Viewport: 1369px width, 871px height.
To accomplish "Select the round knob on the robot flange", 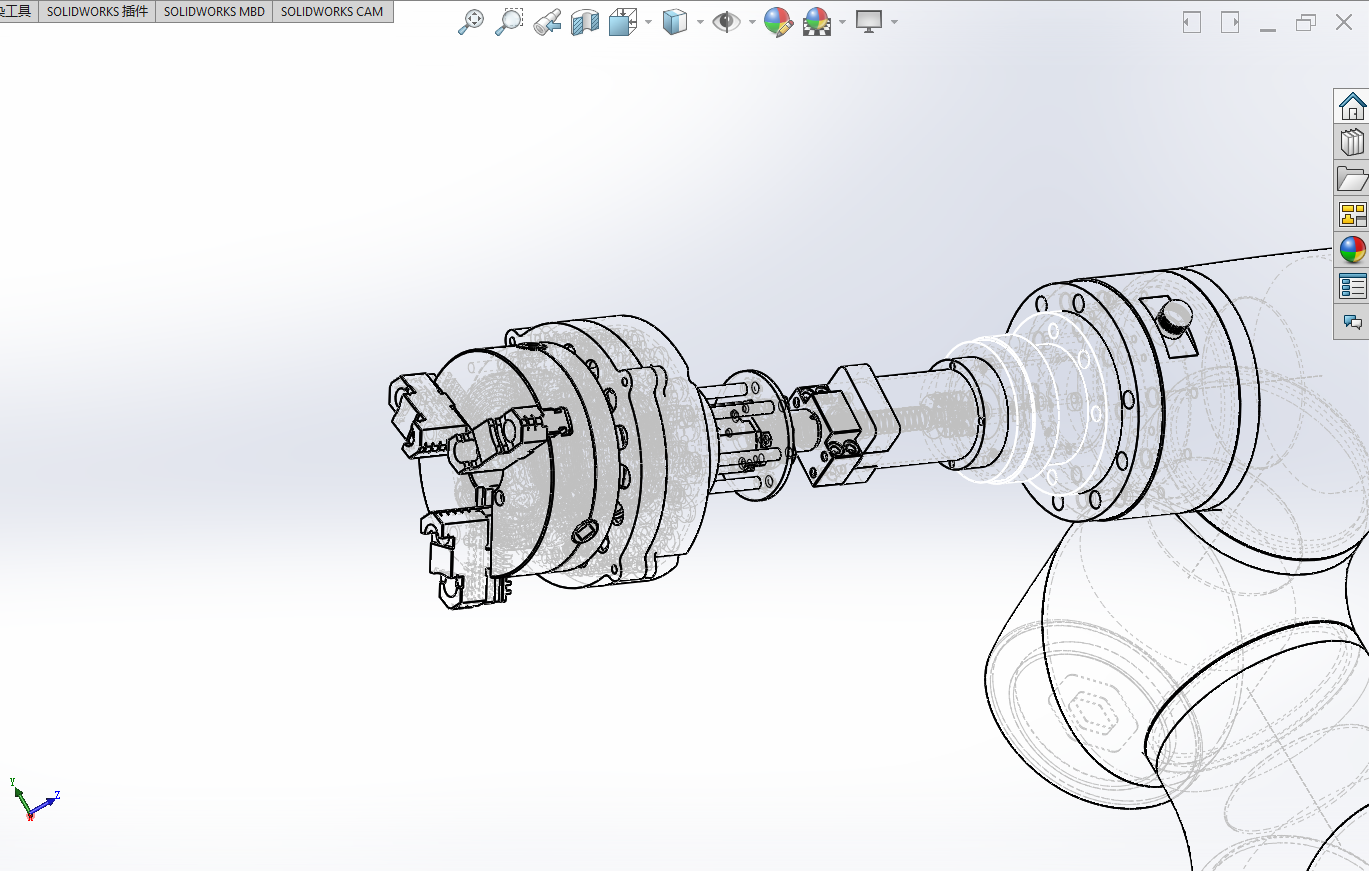I will point(1175,317).
